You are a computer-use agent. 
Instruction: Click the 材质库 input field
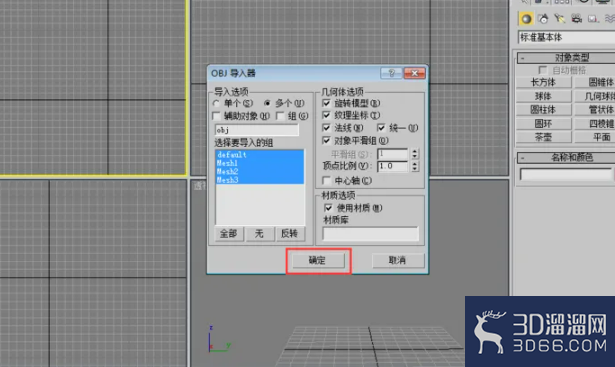370,234
